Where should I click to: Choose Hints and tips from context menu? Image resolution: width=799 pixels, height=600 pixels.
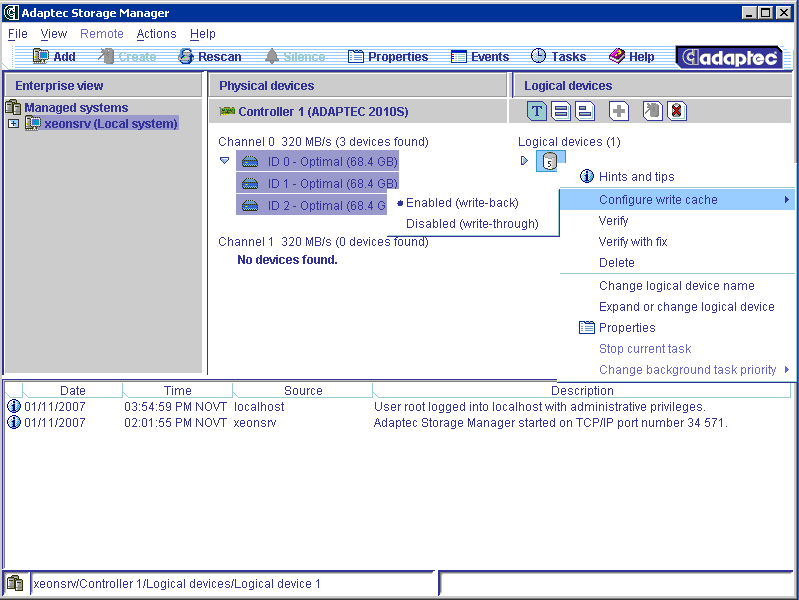(x=677, y=176)
